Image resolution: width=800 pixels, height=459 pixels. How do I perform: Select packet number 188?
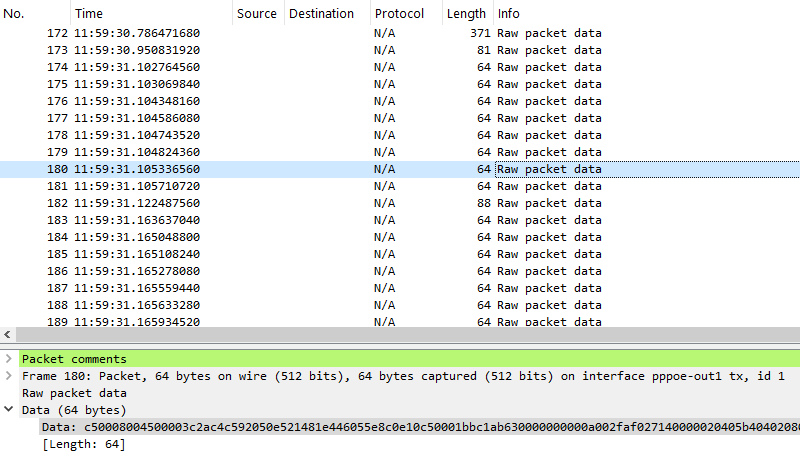pyautogui.click(x=400, y=305)
